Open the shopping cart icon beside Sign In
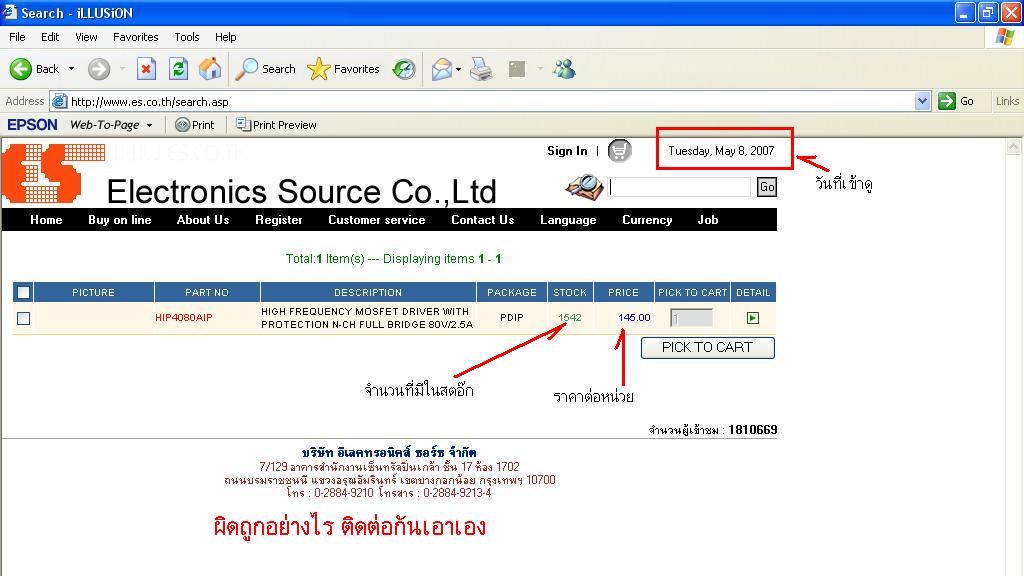This screenshot has height=576, width=1024. tap(619, 151)
